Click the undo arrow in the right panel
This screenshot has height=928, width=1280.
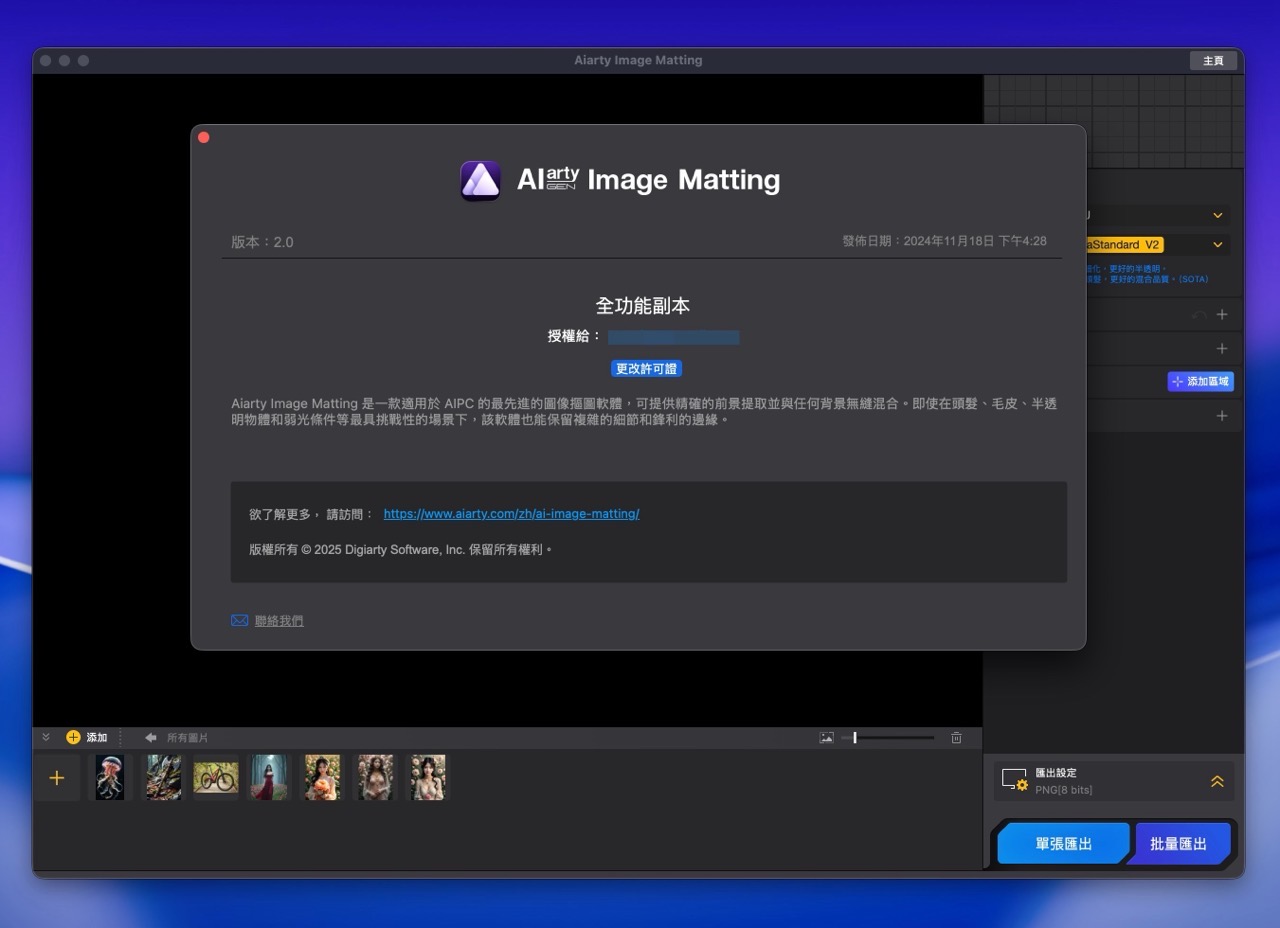[x=1200, y=313]
